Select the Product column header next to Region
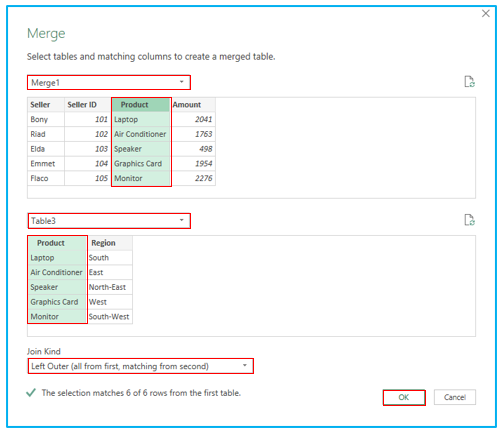This screenshot has width=503, height=433. click(57, 243)
